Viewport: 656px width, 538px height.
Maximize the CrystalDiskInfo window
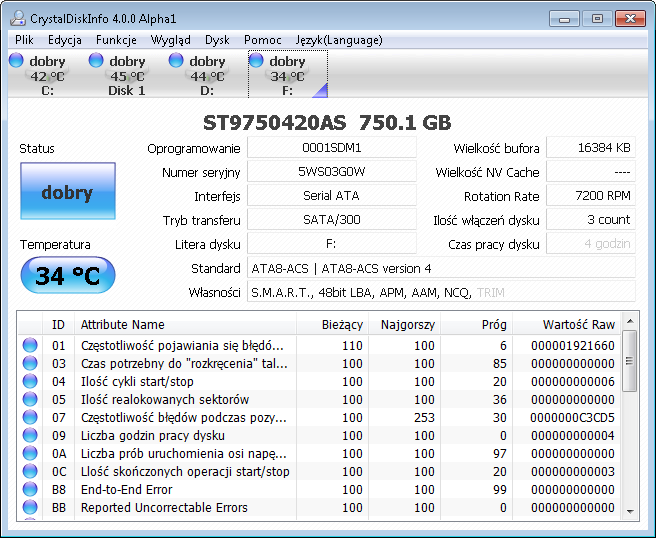(597, 19)
